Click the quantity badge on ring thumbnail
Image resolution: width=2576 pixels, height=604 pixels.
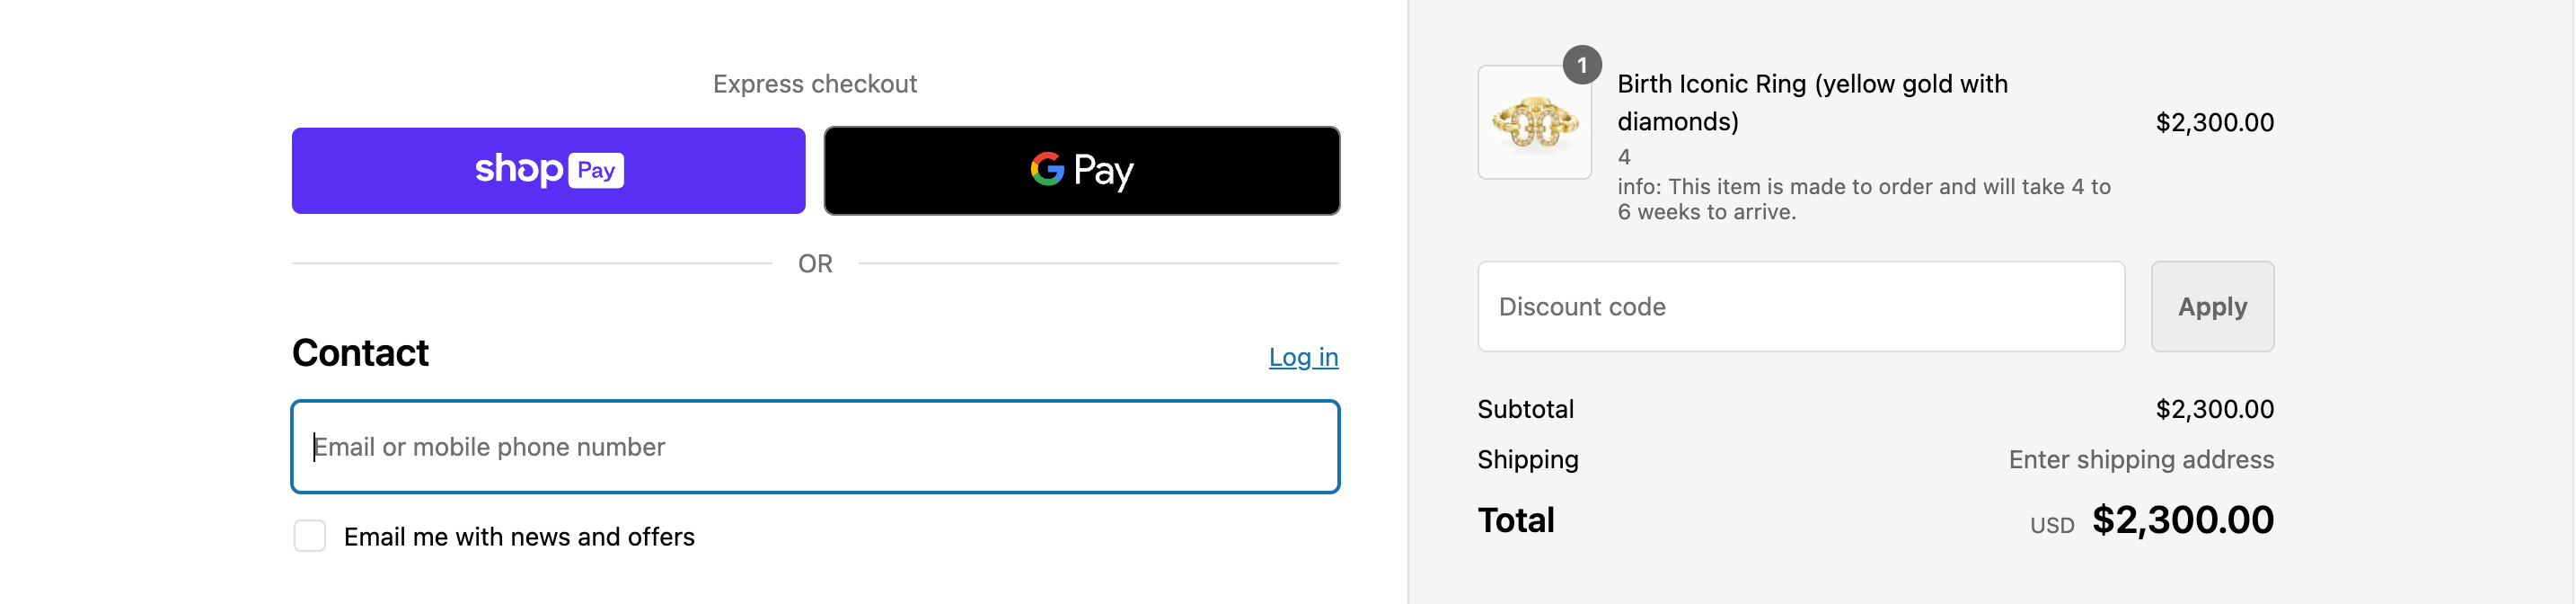pos(1581,66)
